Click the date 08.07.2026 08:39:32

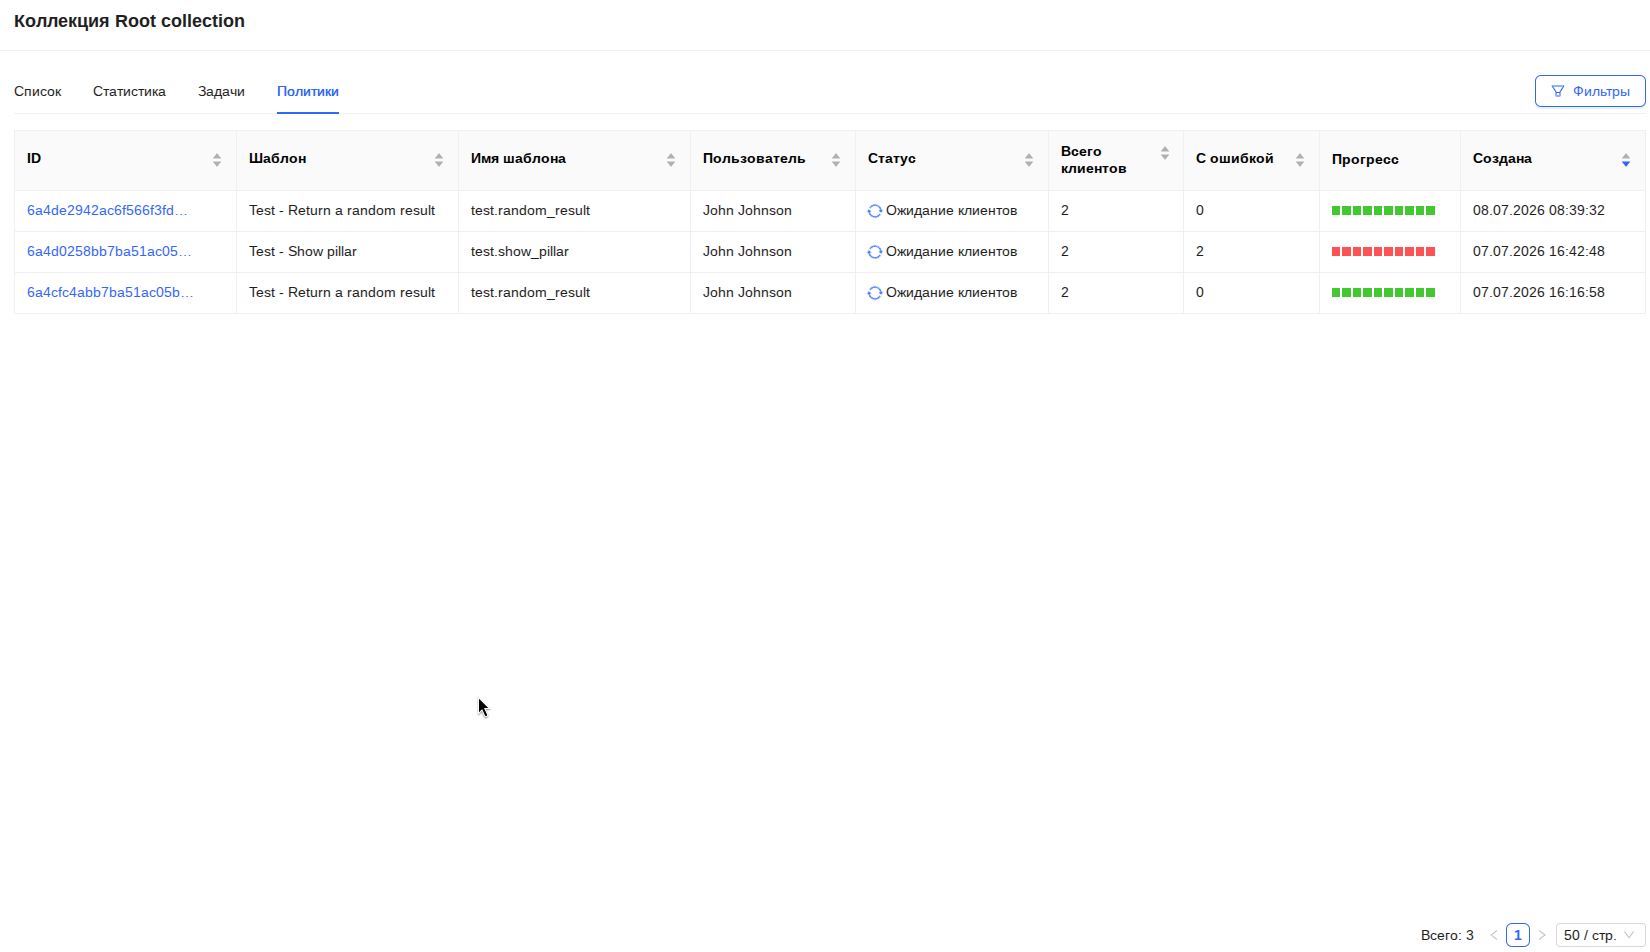pos(1539,210)
